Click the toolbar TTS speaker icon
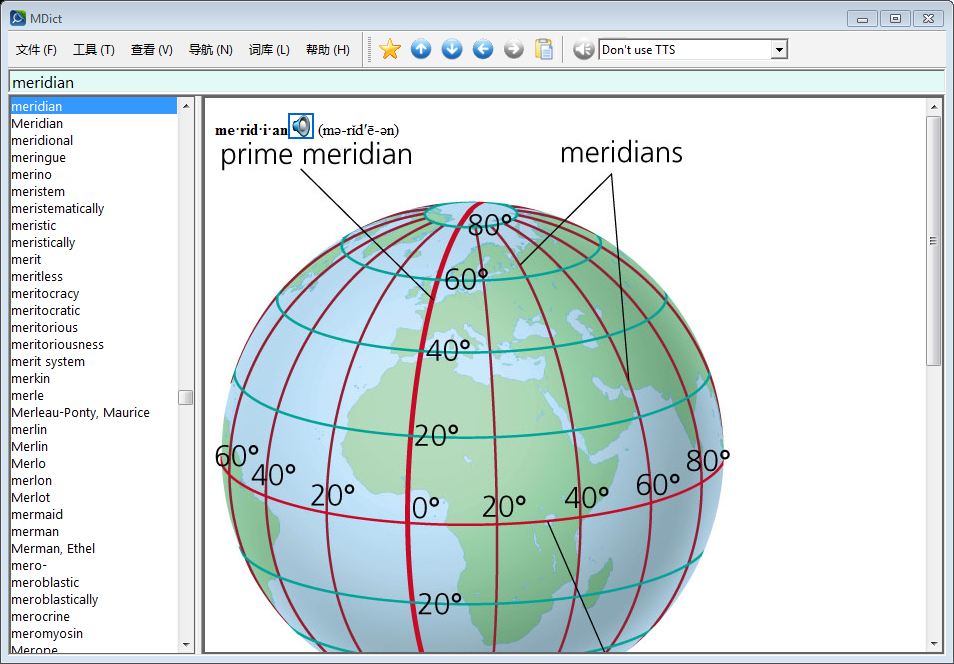 coord(584,49)
